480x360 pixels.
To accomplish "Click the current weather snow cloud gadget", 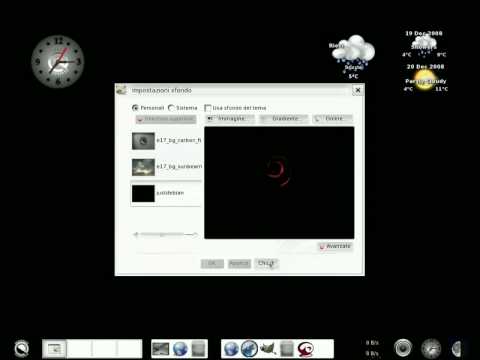I will [x=353, y=57].
